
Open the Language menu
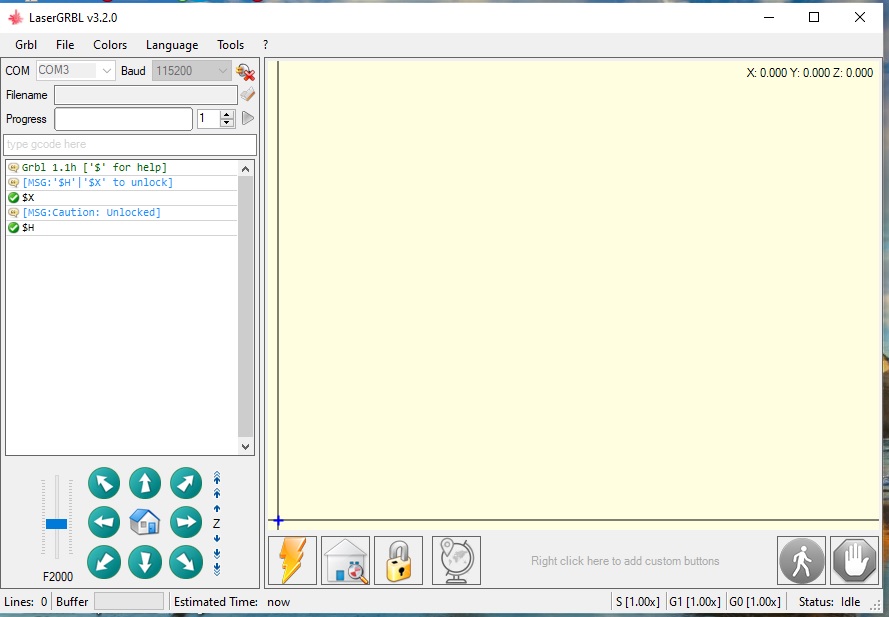click(x=172, y=45)
